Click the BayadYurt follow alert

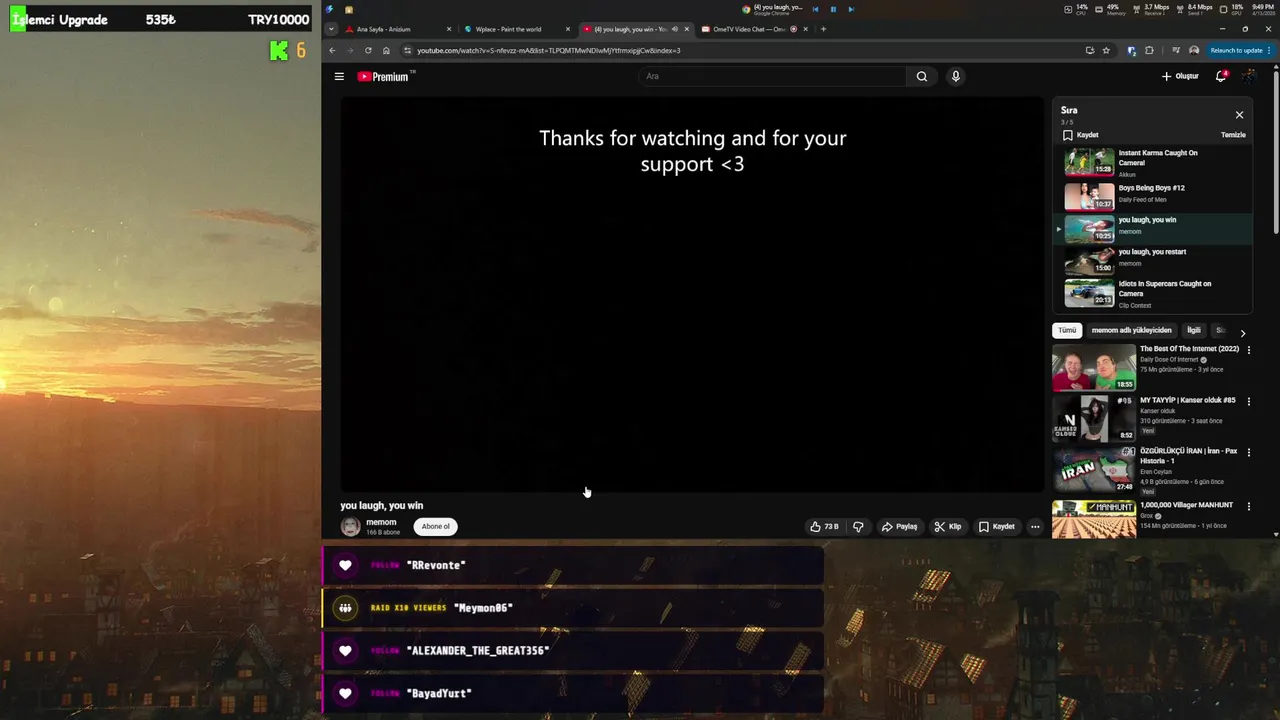[x=573, y=693]
